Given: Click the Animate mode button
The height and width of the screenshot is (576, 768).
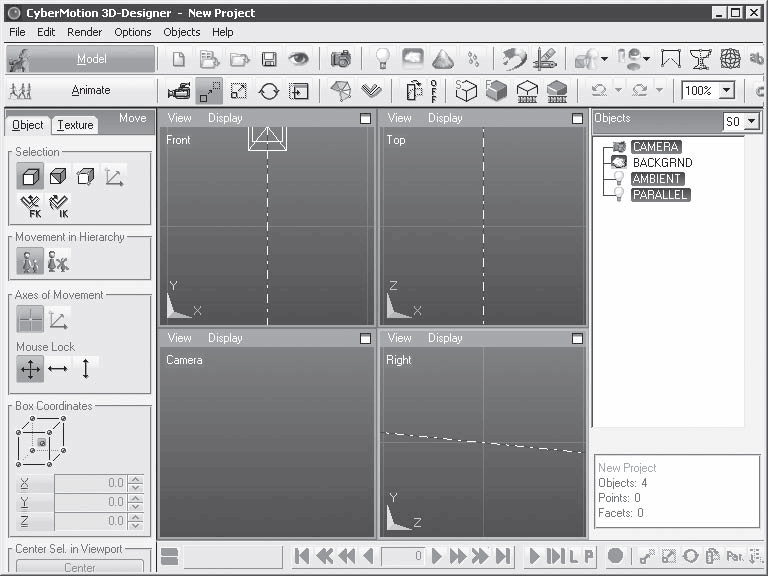Looking at the screenshot, I should click(x=90, y=90).
